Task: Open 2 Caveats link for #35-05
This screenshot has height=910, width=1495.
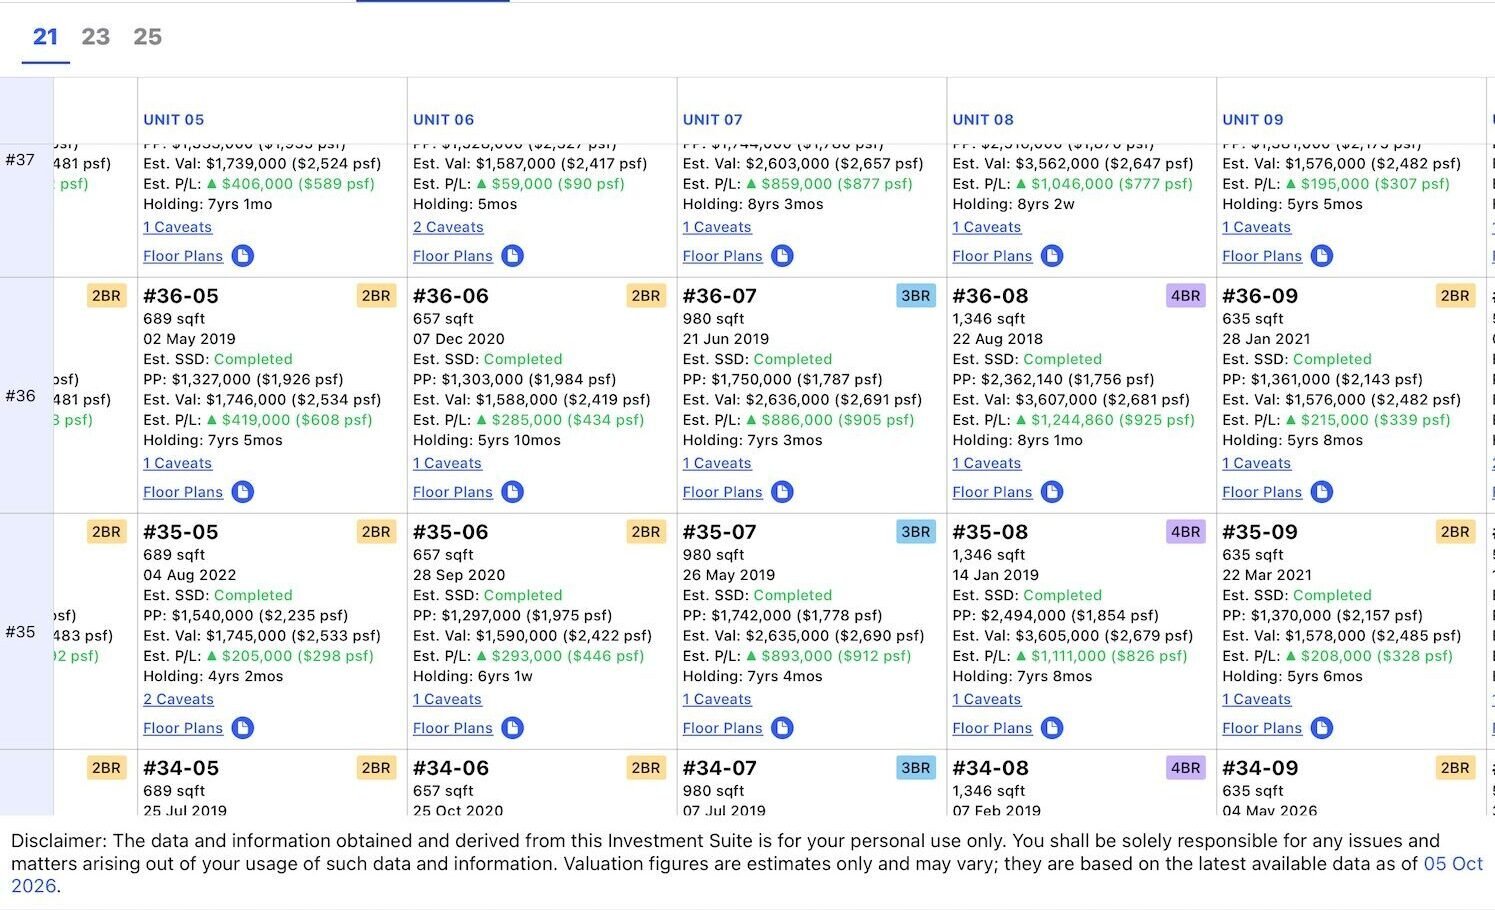Action: tap(179, 699)
